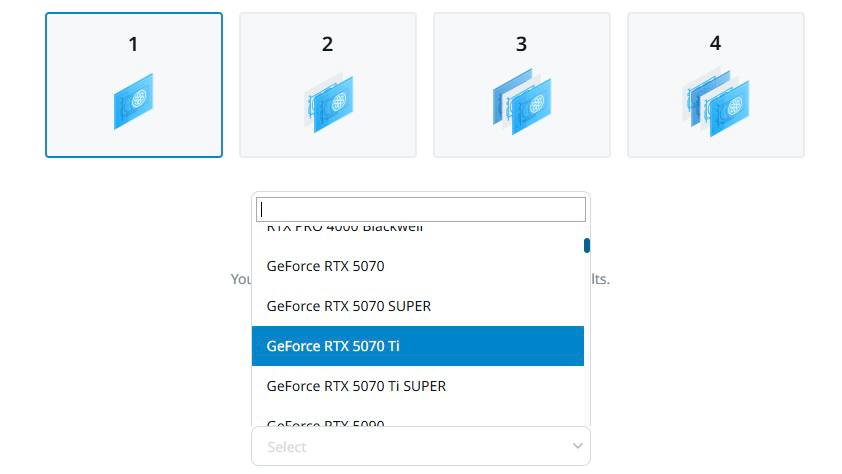The image size is (842, 474).
Task: Select the cut-off GeForce RTX 5090 entry
Action: (x=325, y=424)
